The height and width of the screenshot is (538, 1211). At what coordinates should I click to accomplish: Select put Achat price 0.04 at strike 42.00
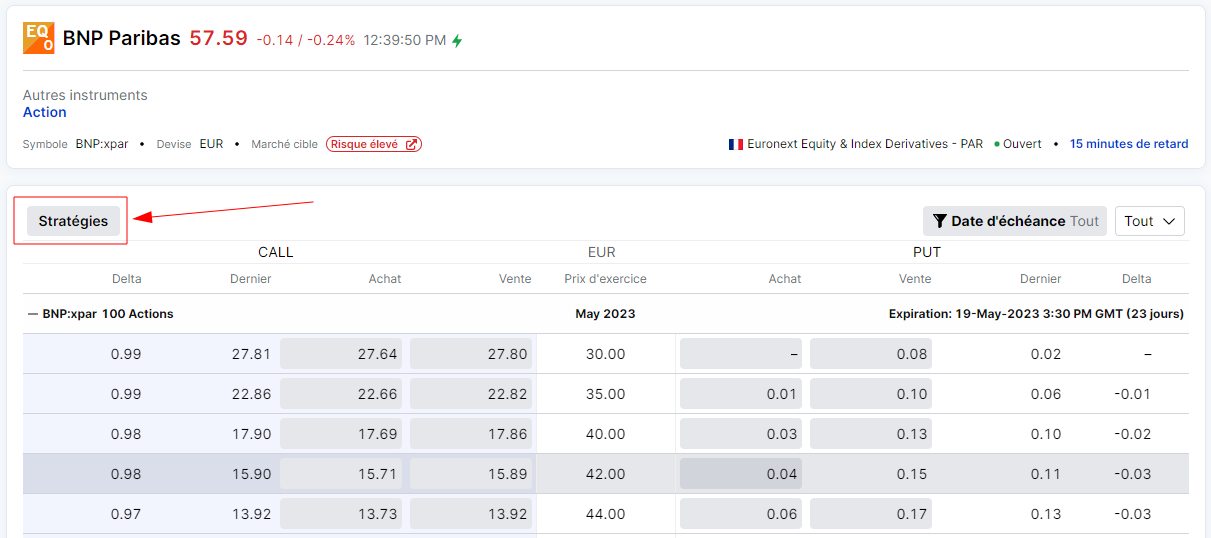(741, 474)
